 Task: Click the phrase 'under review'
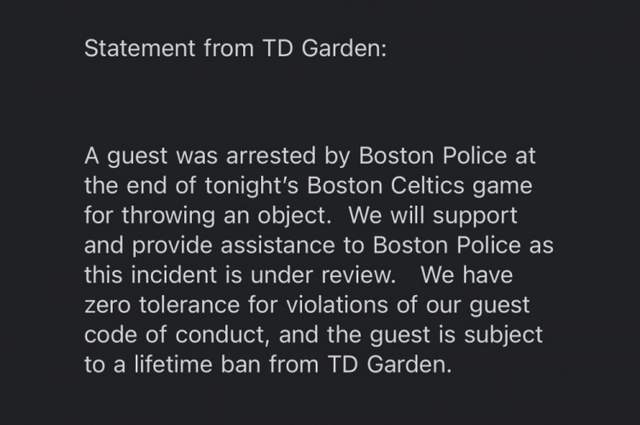[x=322, y=275]
